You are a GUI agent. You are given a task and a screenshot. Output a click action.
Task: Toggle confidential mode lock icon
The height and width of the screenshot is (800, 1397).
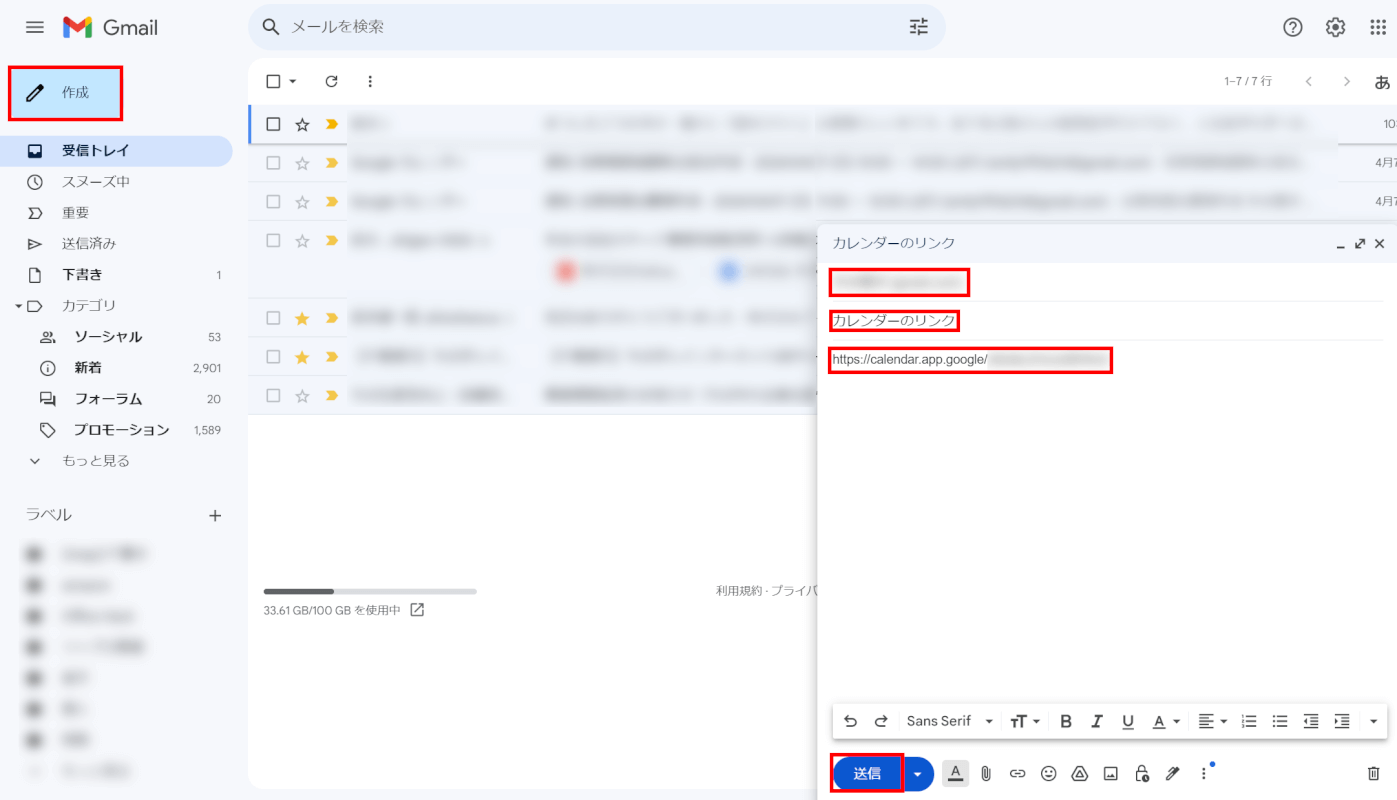(1141, 773)
